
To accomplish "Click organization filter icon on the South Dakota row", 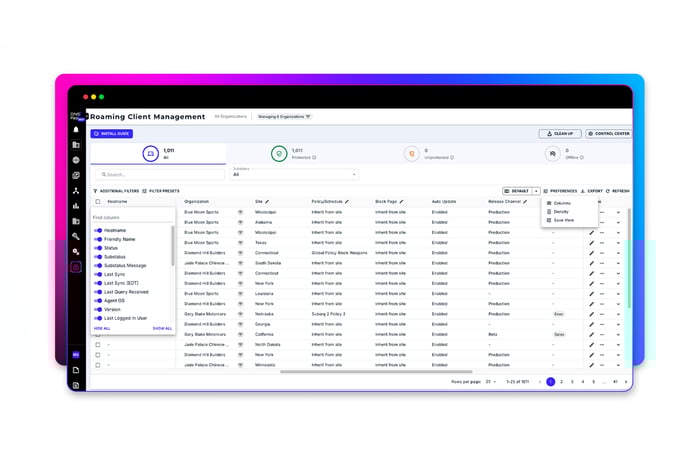I will tap(240, 263).
